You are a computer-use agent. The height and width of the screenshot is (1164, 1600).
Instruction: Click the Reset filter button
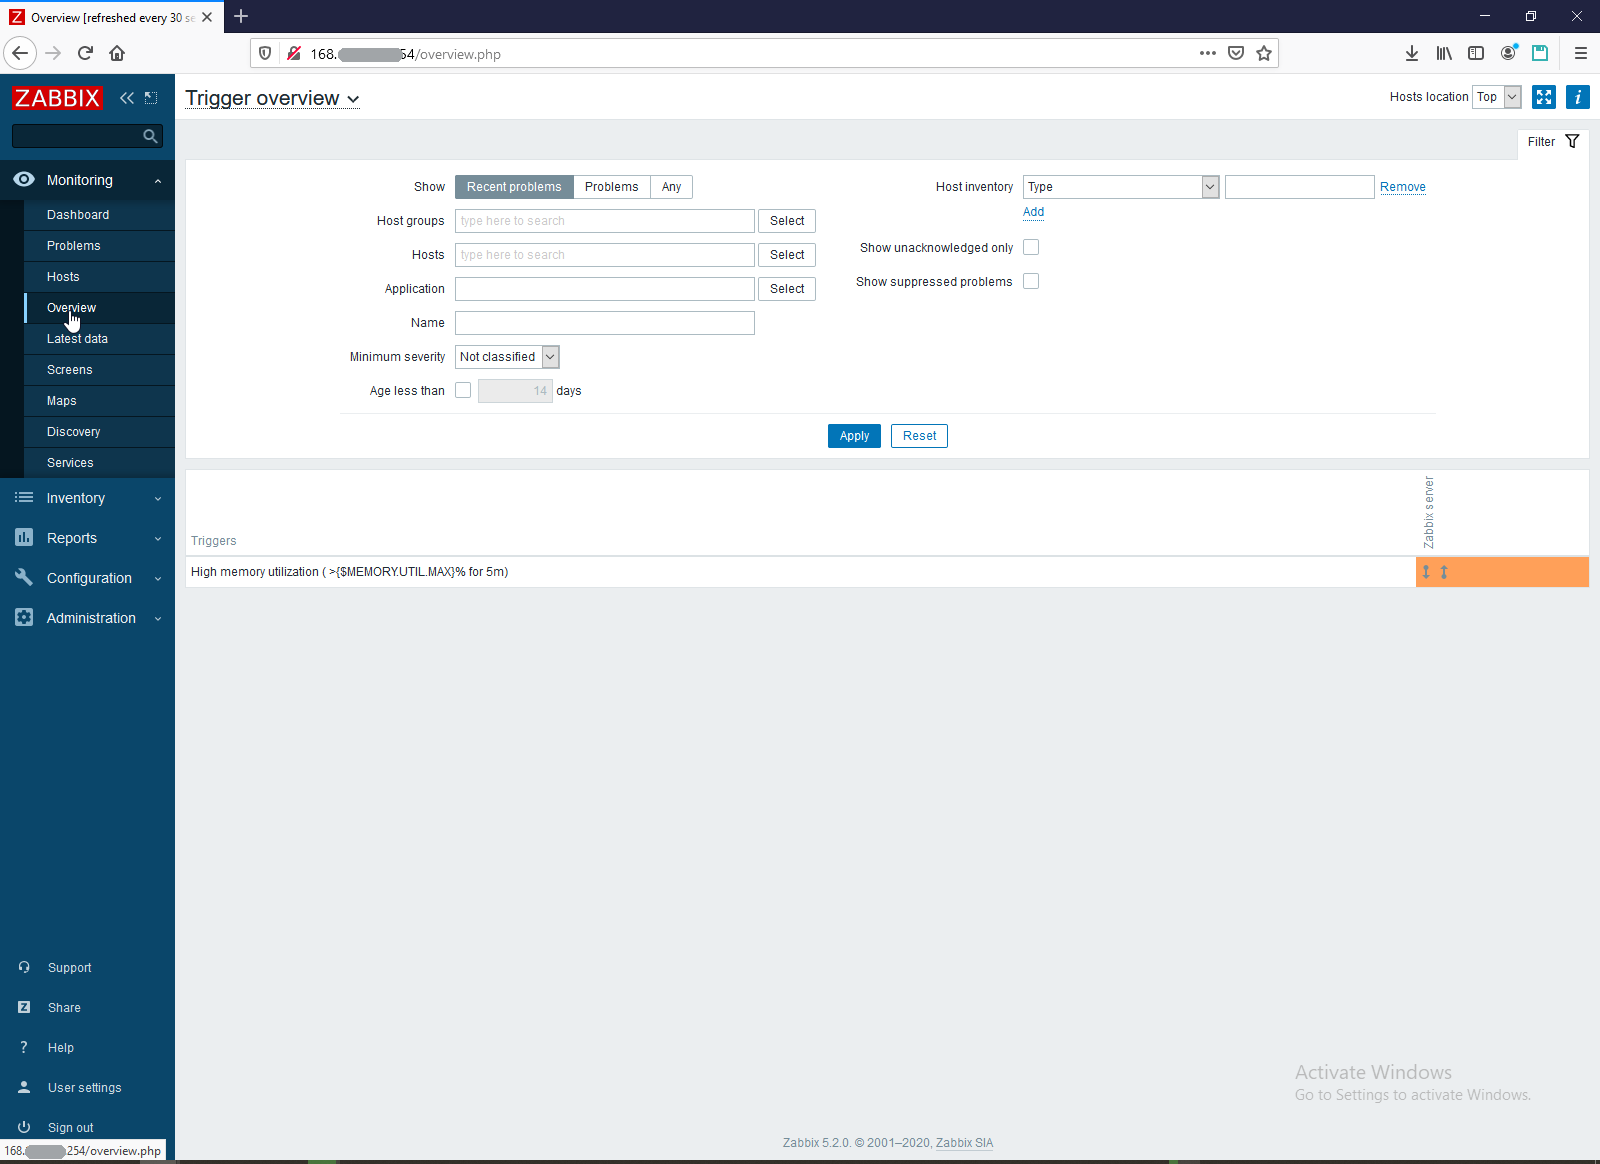pyautogui.click(x=919, y=436)
